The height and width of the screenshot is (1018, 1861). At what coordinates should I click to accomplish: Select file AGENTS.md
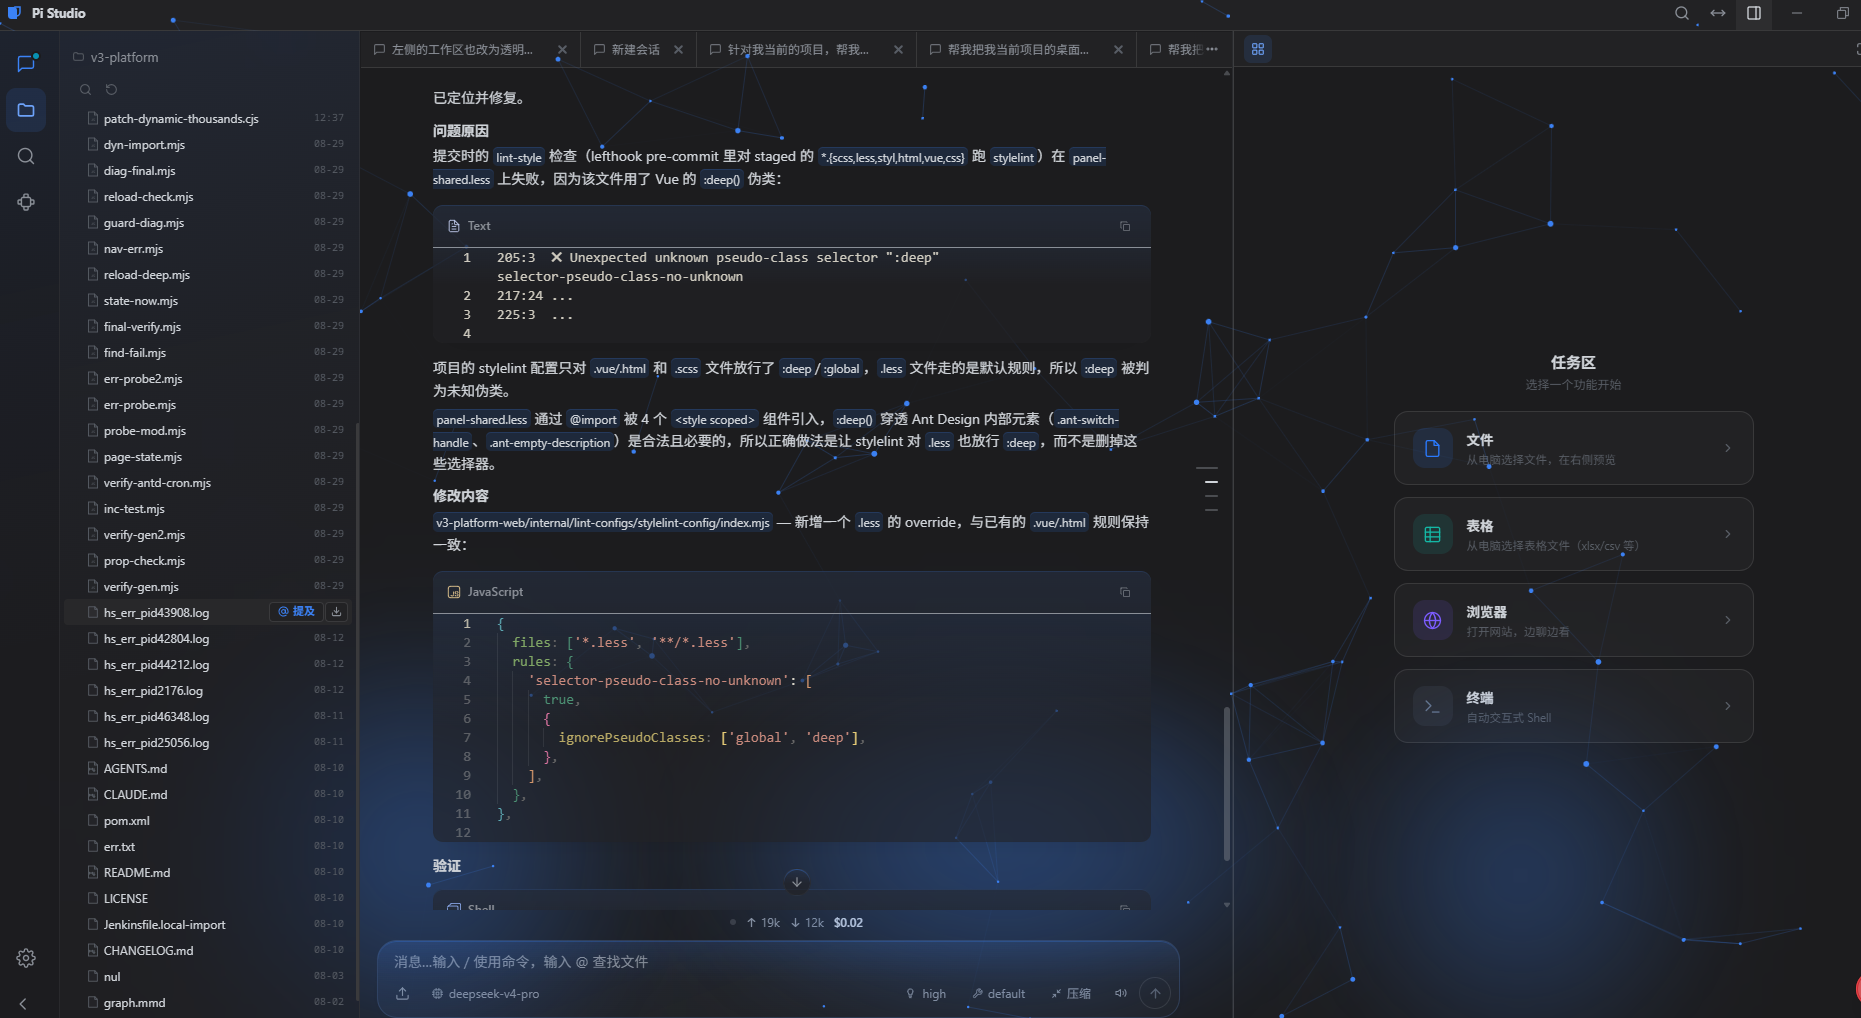tap(206, 768)
